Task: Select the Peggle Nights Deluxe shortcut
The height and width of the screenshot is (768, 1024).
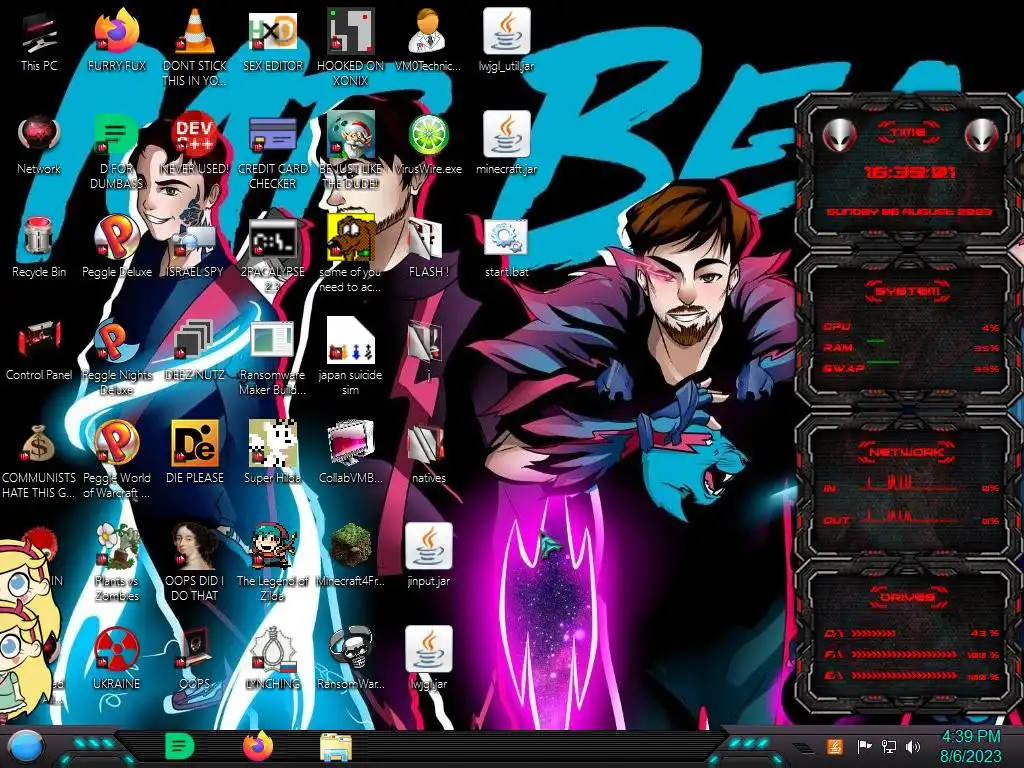Action: point(117,358)
